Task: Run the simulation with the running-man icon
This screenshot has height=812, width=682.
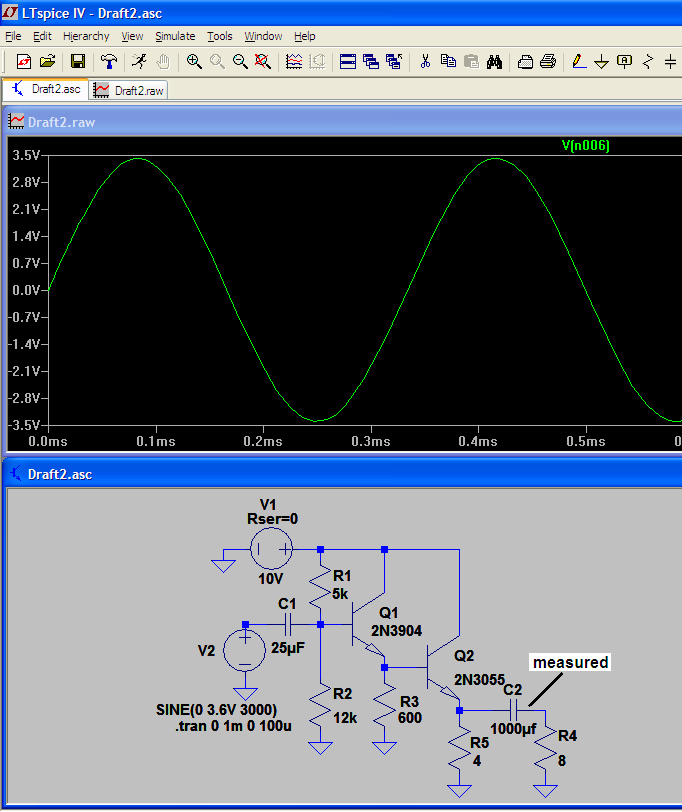Action: point(139,62)
